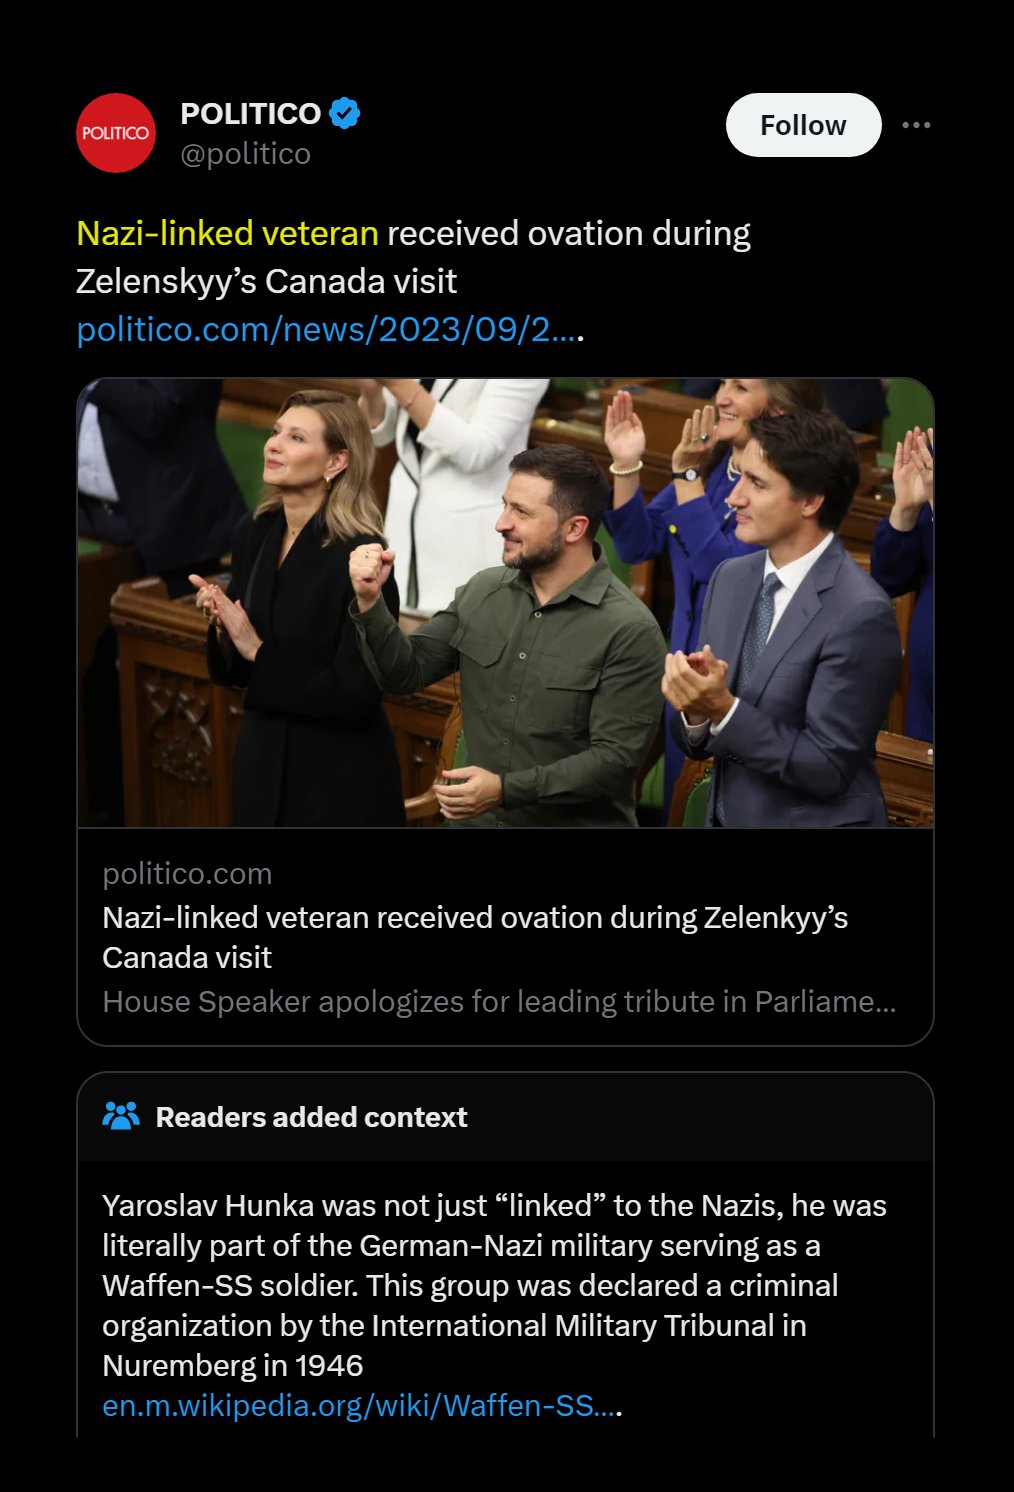Screen dimensions: 1014x1492
Task: Click the highlighted "Nazi-linked veteran" text
Action: [x=227, y=233]
